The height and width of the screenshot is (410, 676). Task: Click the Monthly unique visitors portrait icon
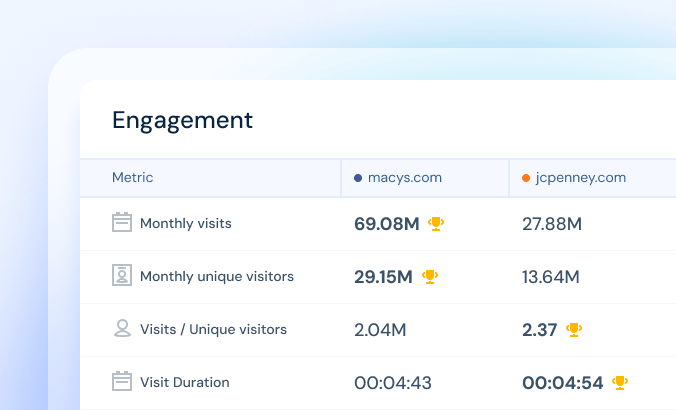[x=122, y=275]
